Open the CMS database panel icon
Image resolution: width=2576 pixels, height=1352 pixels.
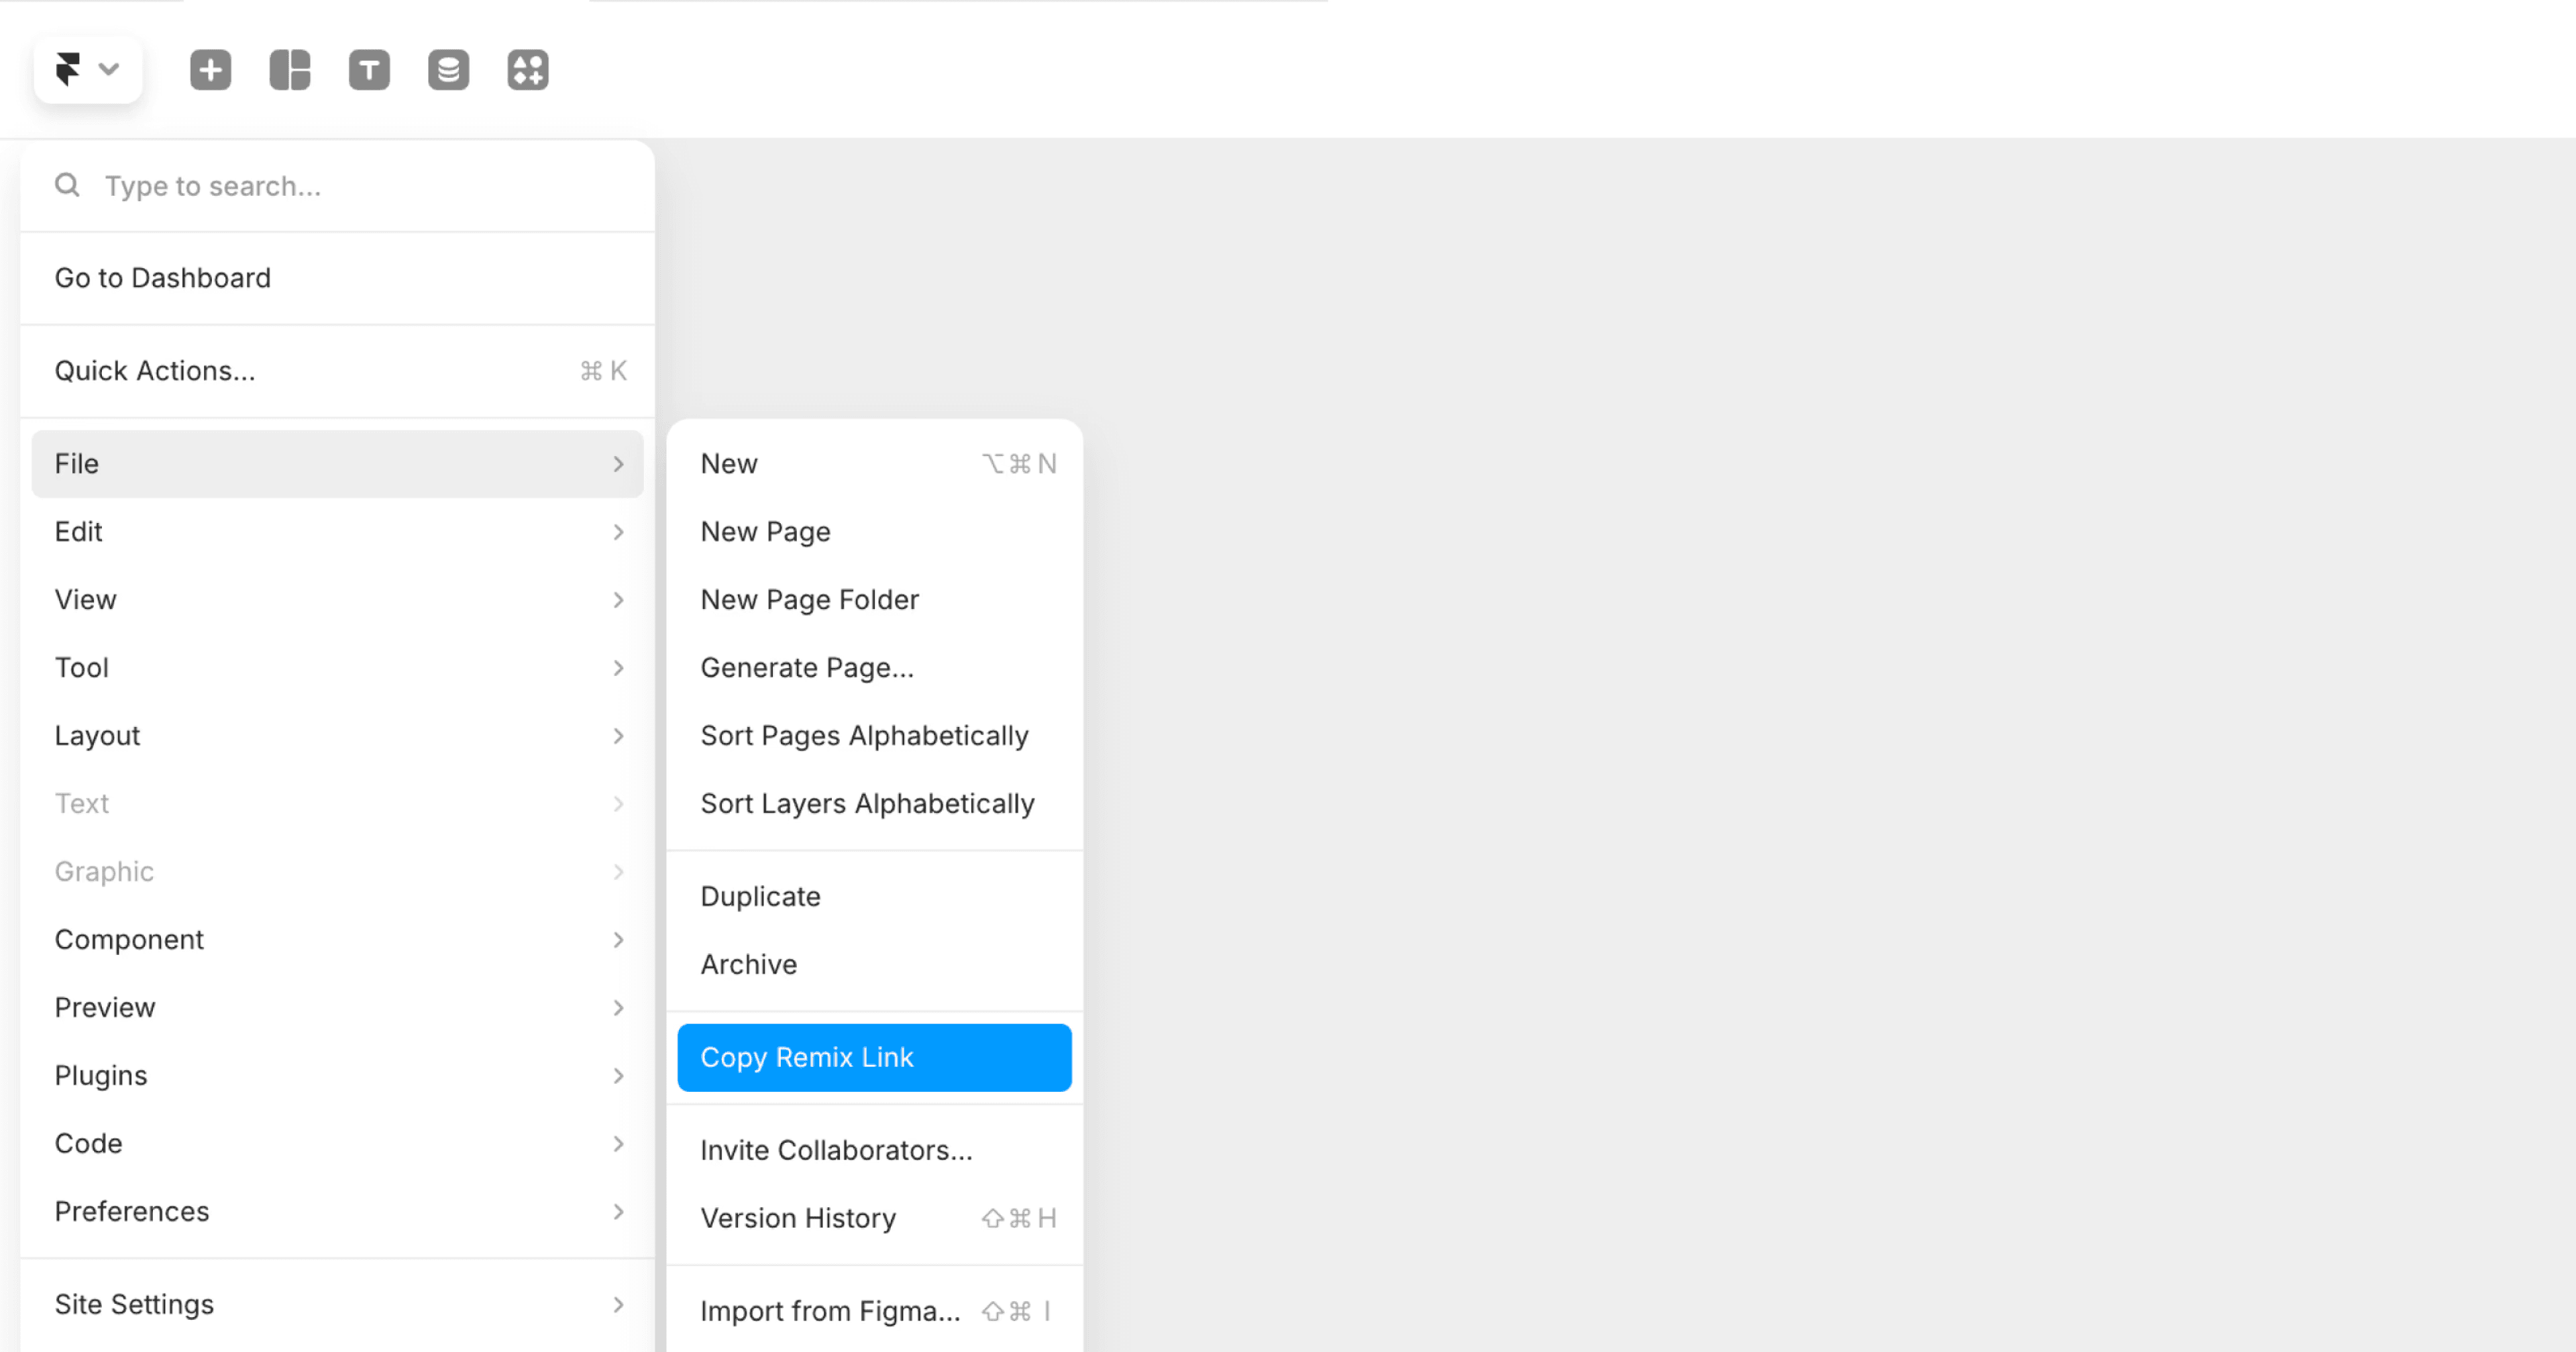point(448,69)
